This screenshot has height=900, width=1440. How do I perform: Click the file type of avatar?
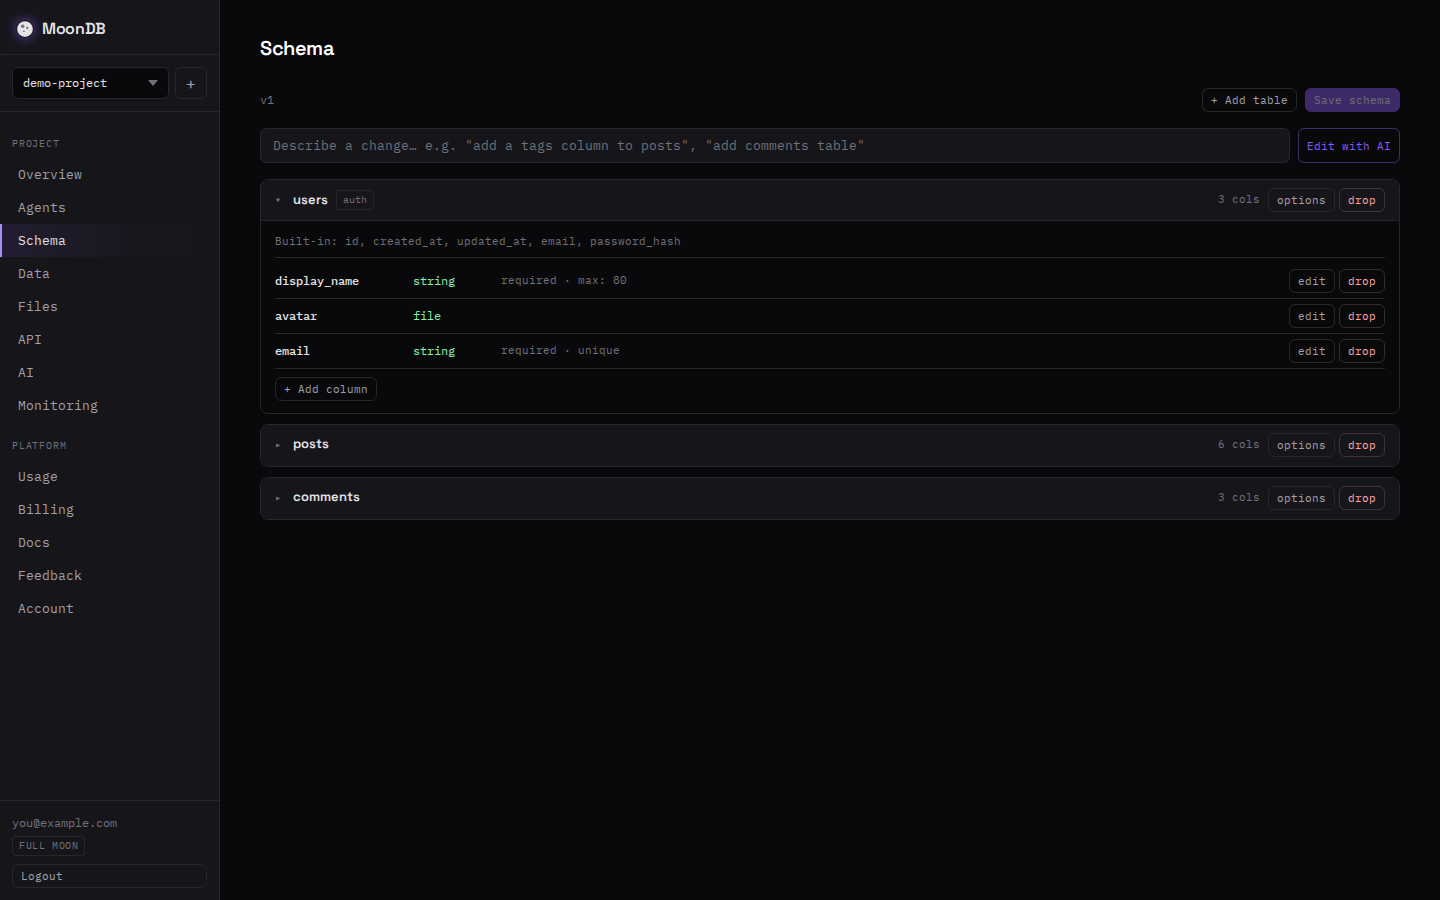point(427,316)
